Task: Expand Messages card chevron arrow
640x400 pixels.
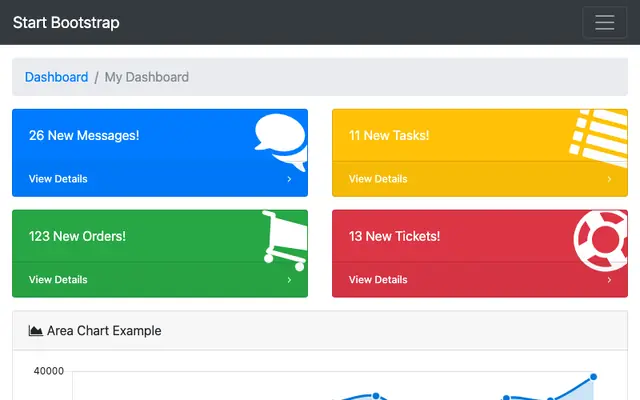Action: pyautogui.click(x=289, y=179)
